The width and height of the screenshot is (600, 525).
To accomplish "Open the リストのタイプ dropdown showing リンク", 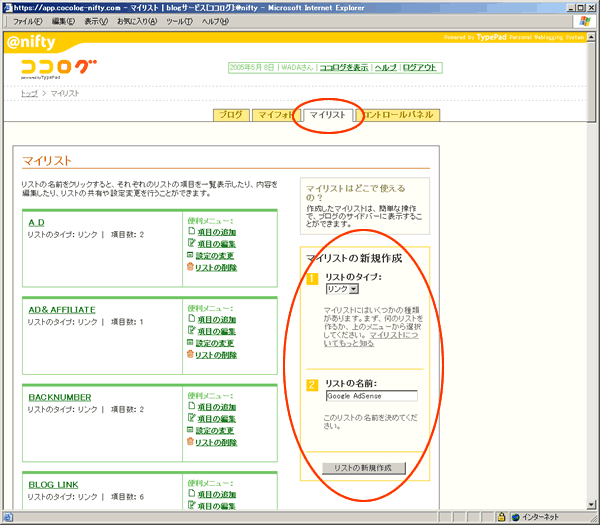I will point(342,289).
